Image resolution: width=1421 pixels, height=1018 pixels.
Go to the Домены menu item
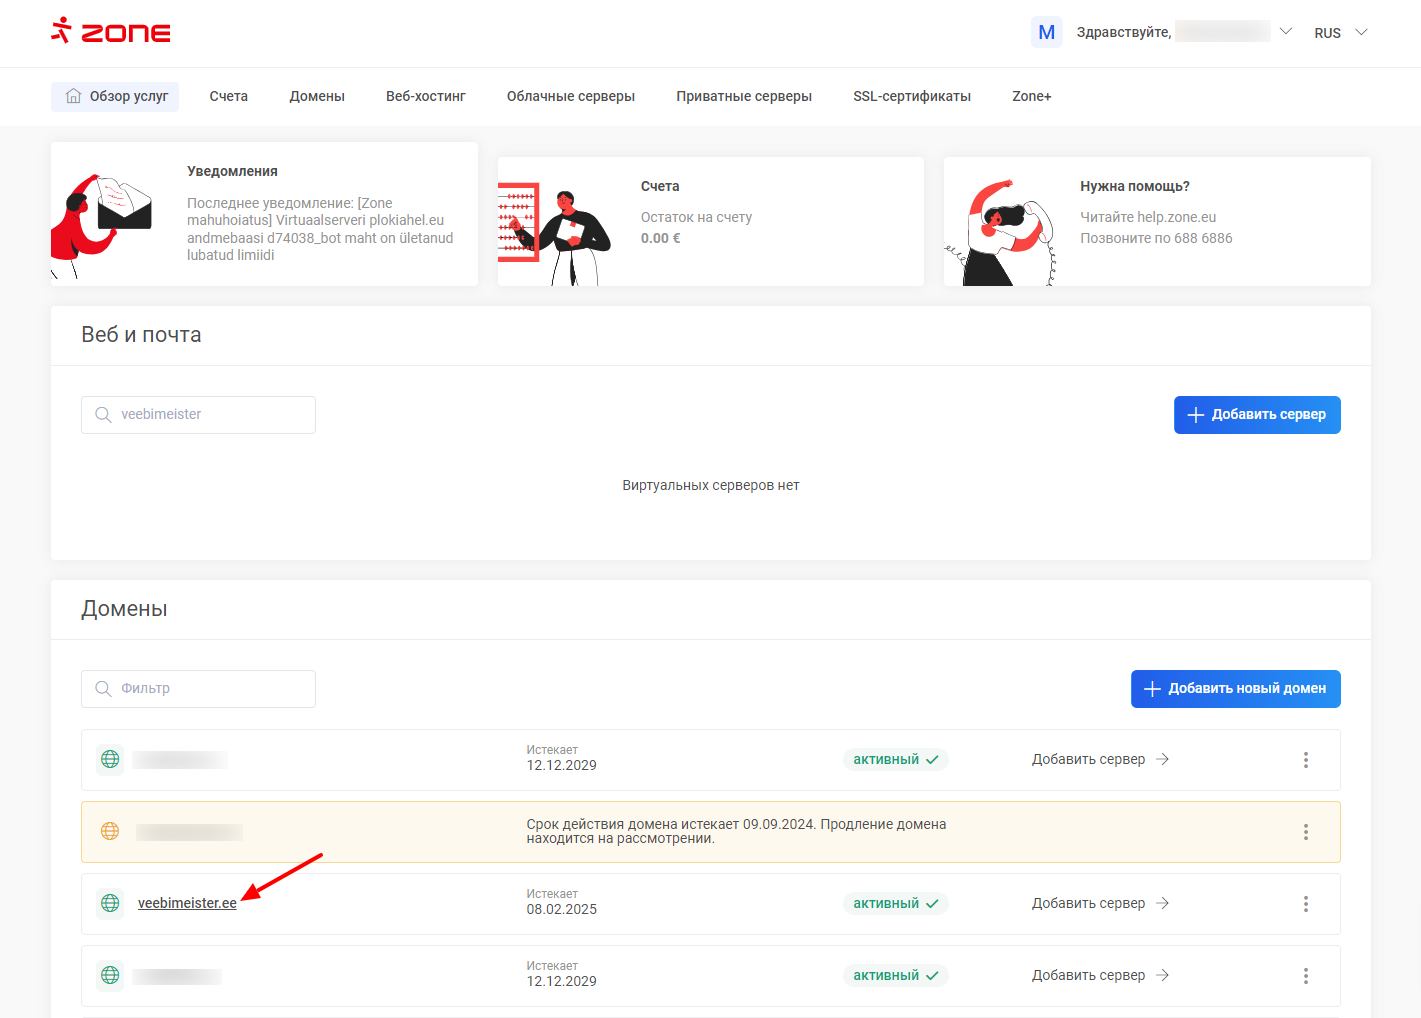click(x=317, y=97)
